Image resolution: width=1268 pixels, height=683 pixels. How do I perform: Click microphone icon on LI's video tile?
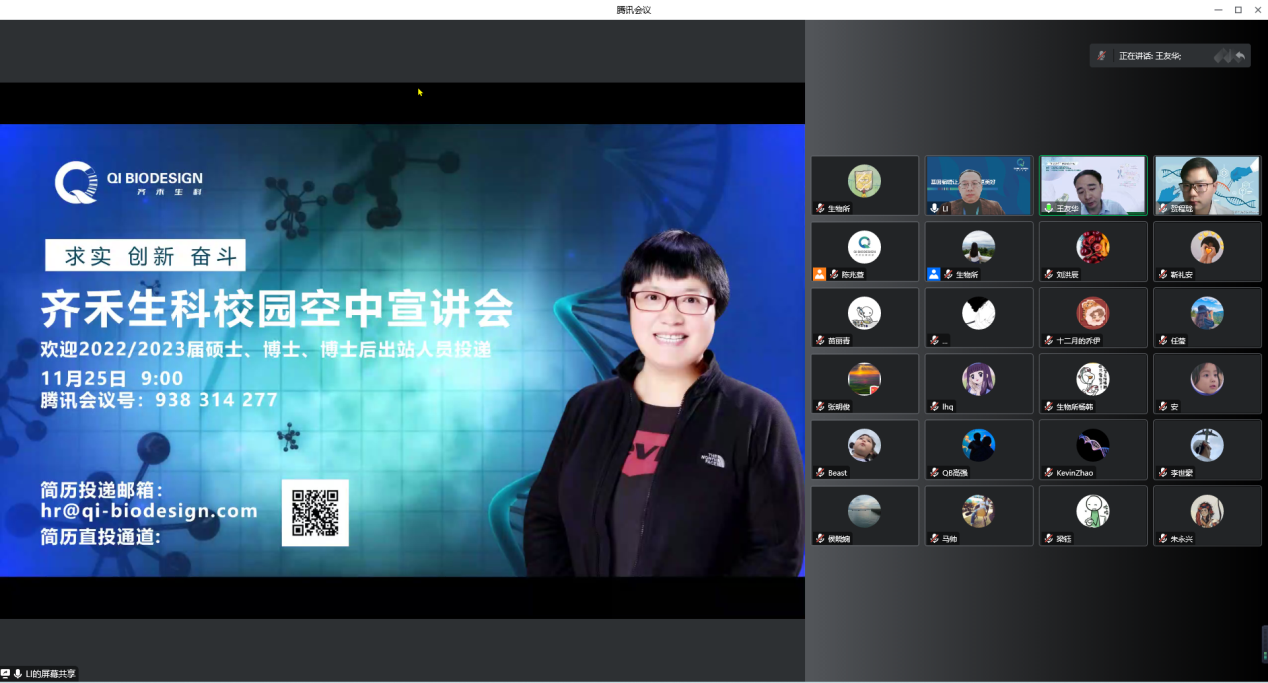coord(934,208)
